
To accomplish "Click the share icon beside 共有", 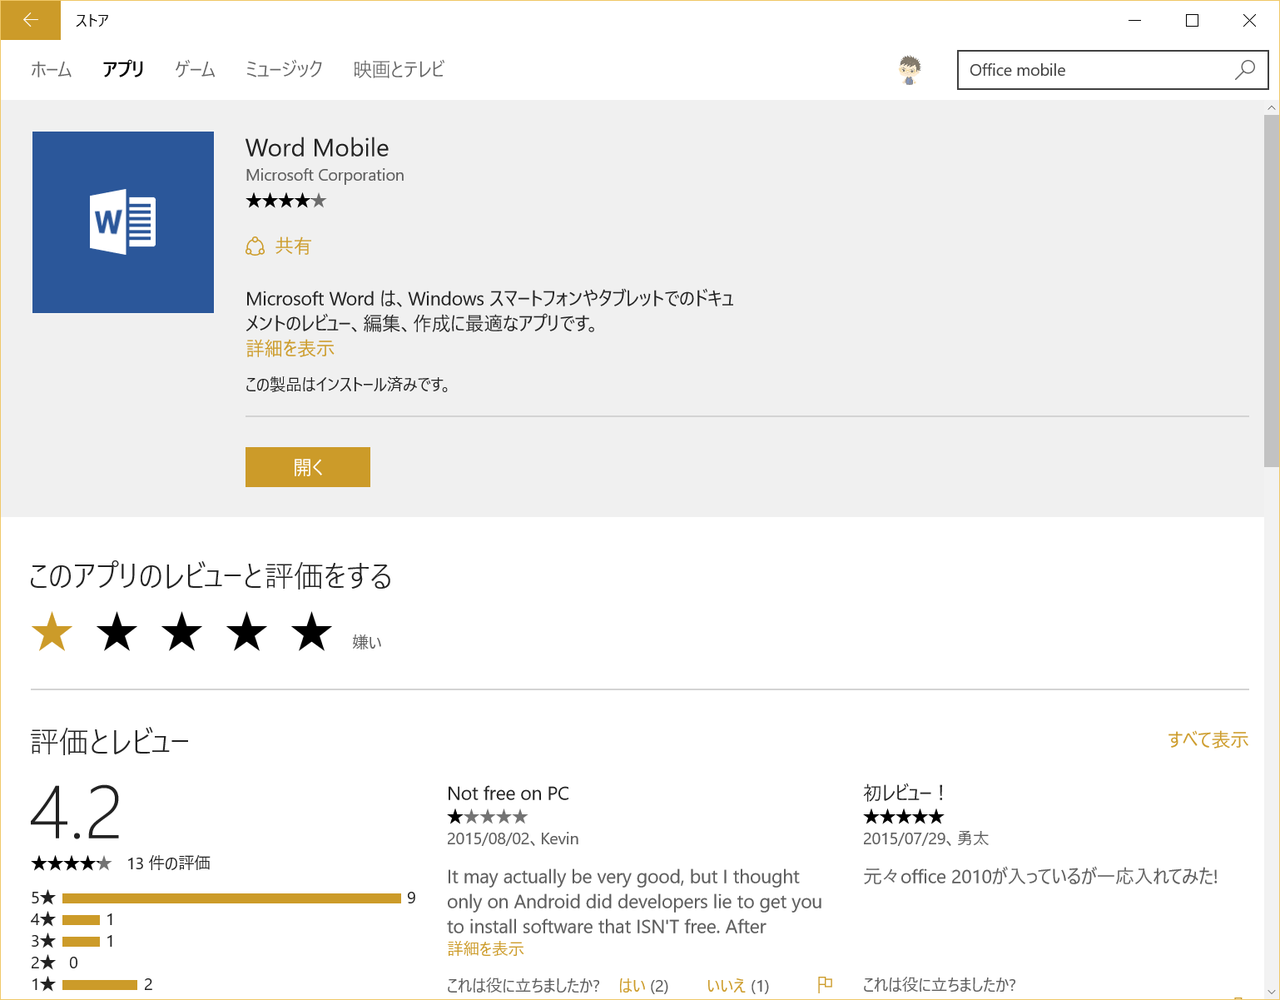I will (x=255, y=246).
